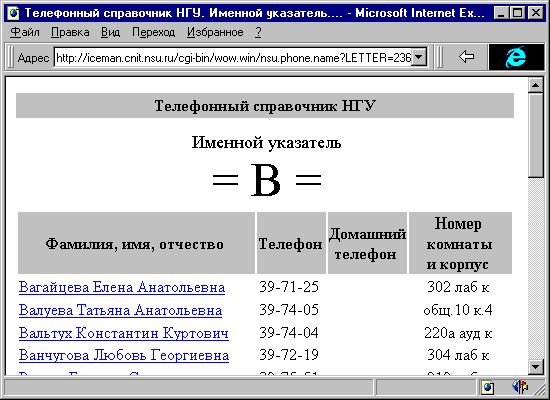
Task: Open the ? help menu
Action: click(258, 32)
